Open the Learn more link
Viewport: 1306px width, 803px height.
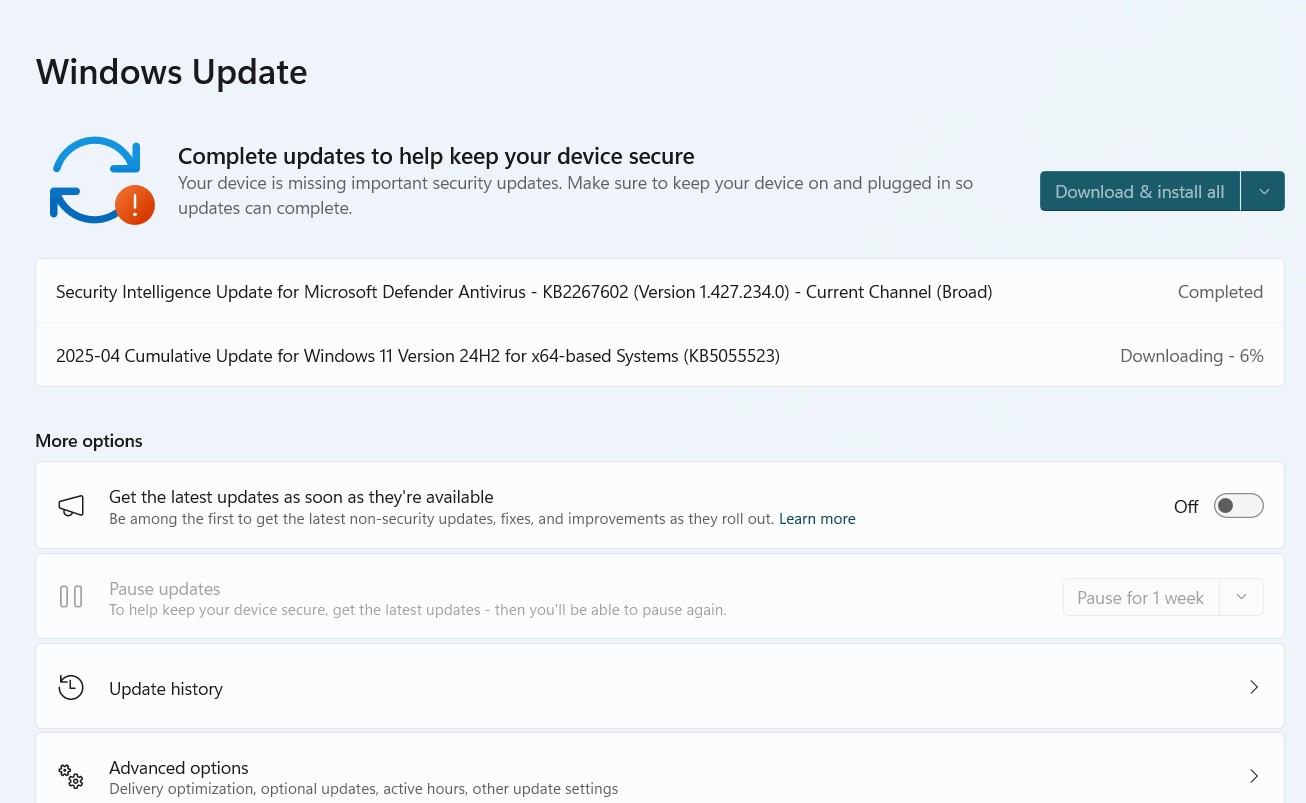[817, 519]
